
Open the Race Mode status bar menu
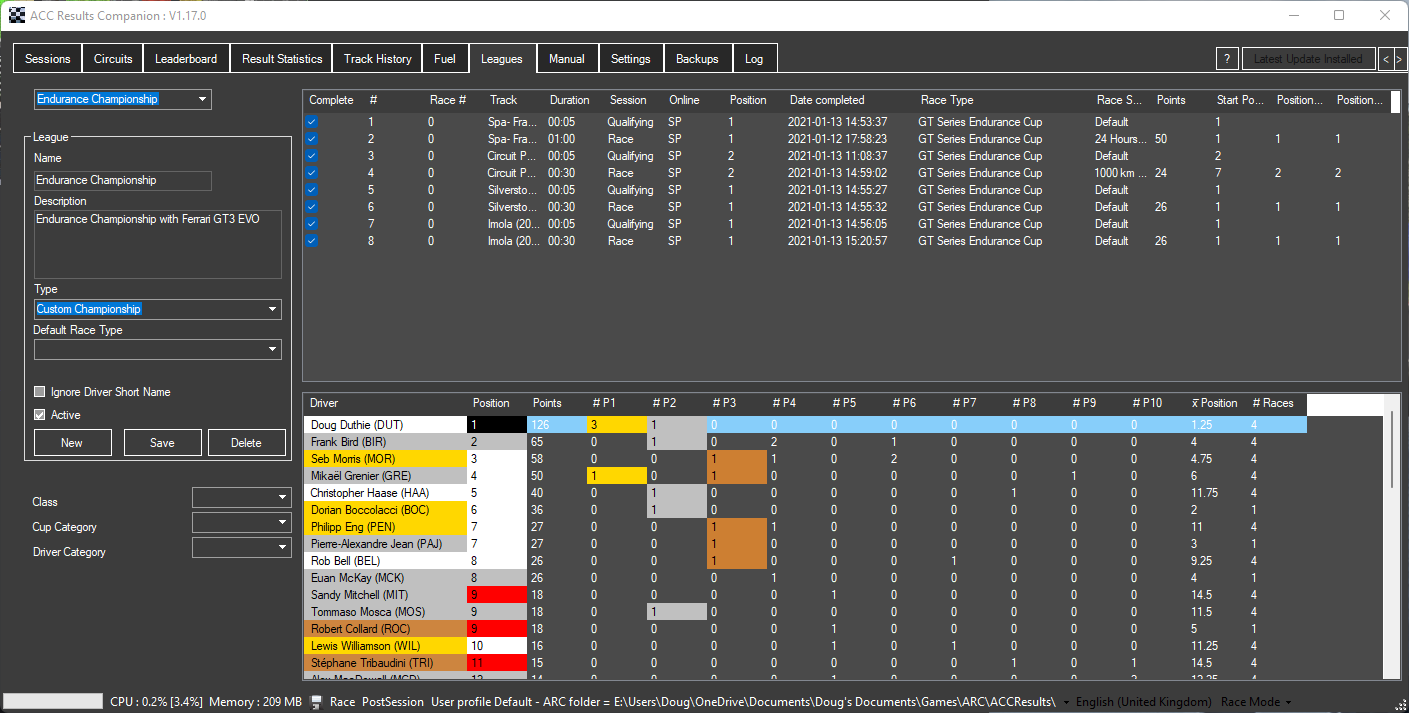pos(1256,702)
